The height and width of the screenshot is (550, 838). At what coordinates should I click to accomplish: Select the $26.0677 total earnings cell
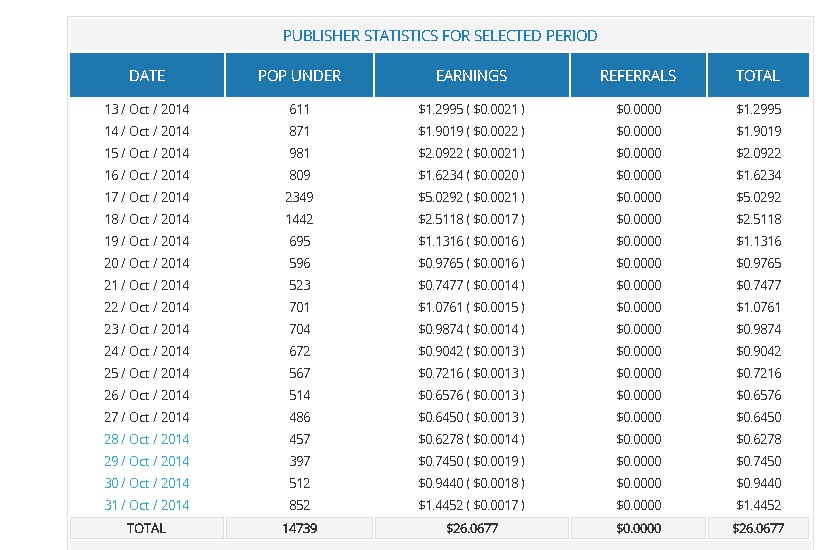471,528
